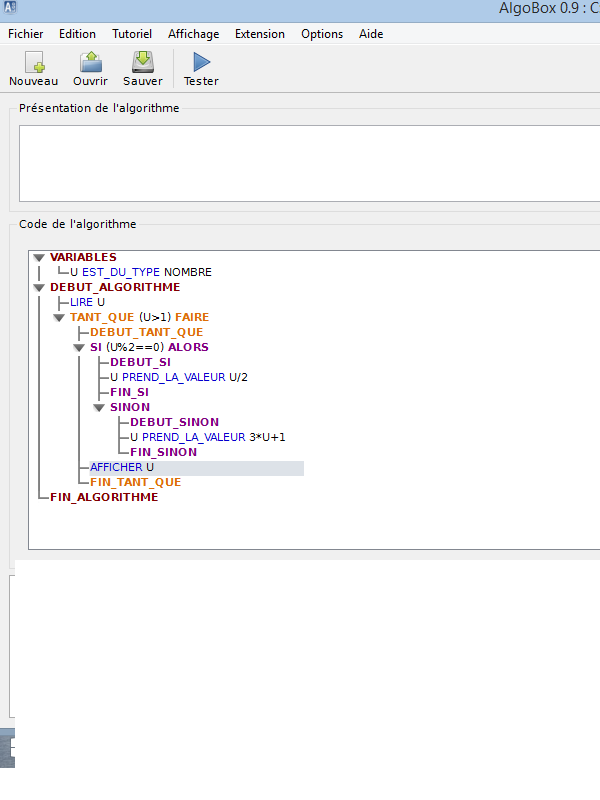Collapse the SINON branch

click(x=99, y=408)
